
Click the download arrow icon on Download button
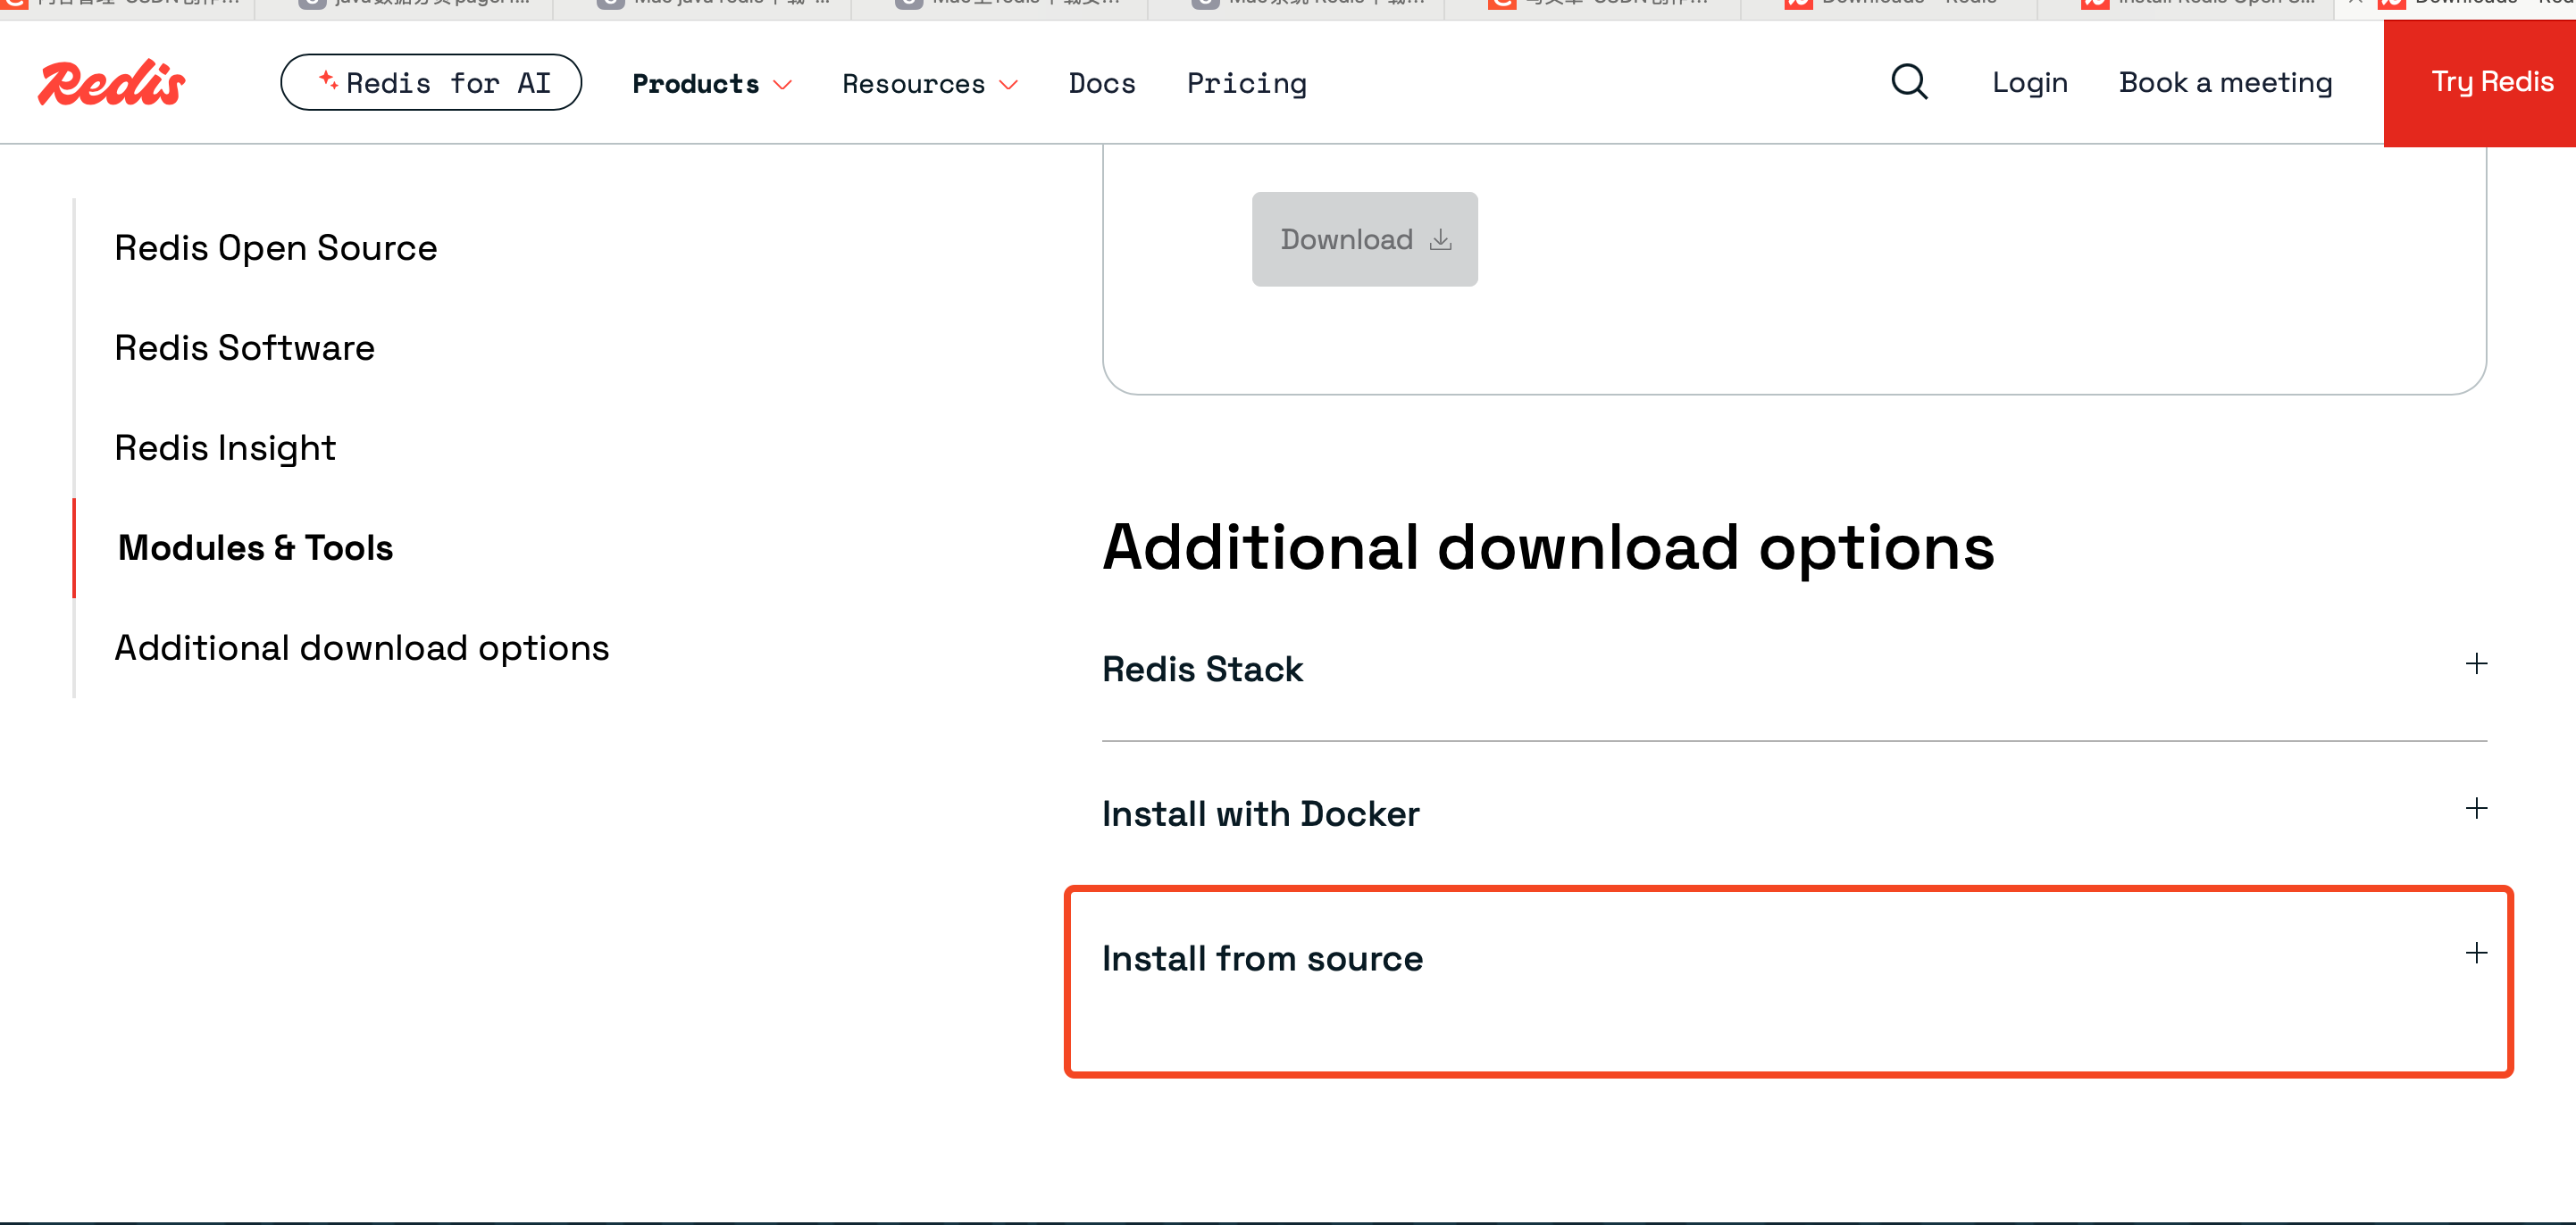pyautogui.click(x=1440, y=240)
